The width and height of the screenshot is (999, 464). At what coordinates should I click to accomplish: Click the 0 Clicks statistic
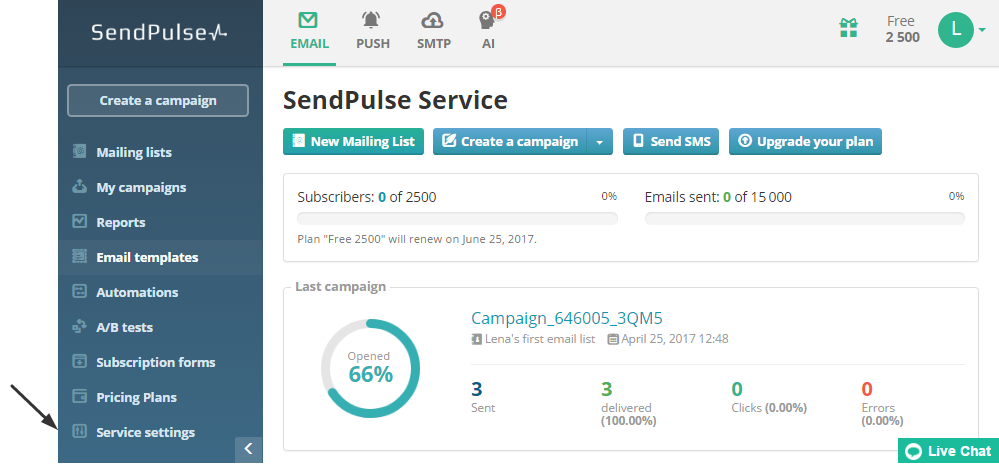coord(769,396)
